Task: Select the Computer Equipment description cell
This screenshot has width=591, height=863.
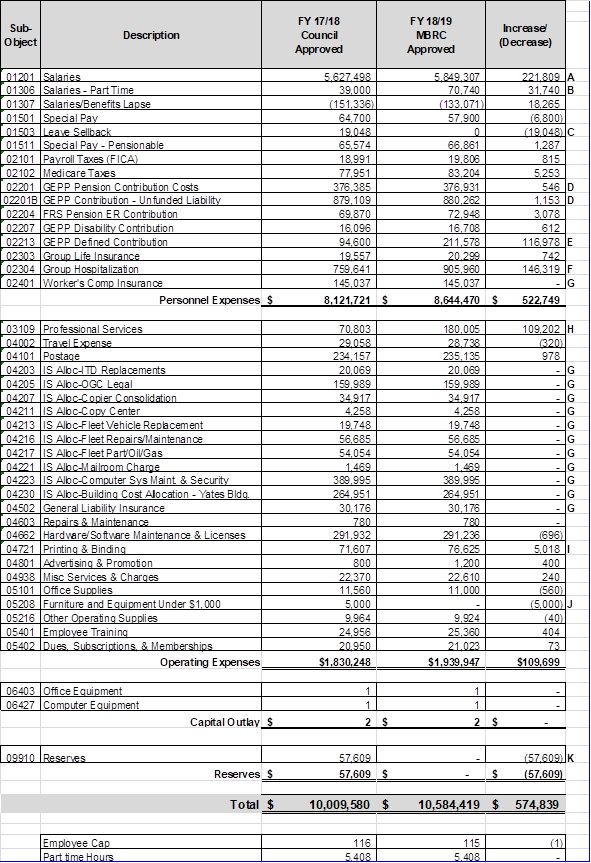Action: click(151, 705)
